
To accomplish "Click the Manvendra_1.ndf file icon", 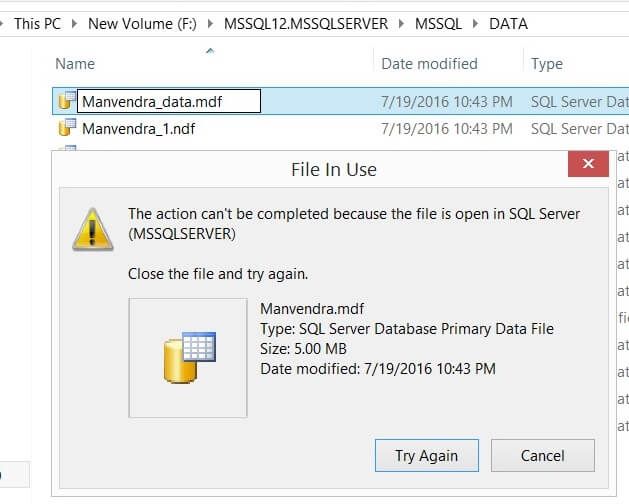I will tap(67, 128).
